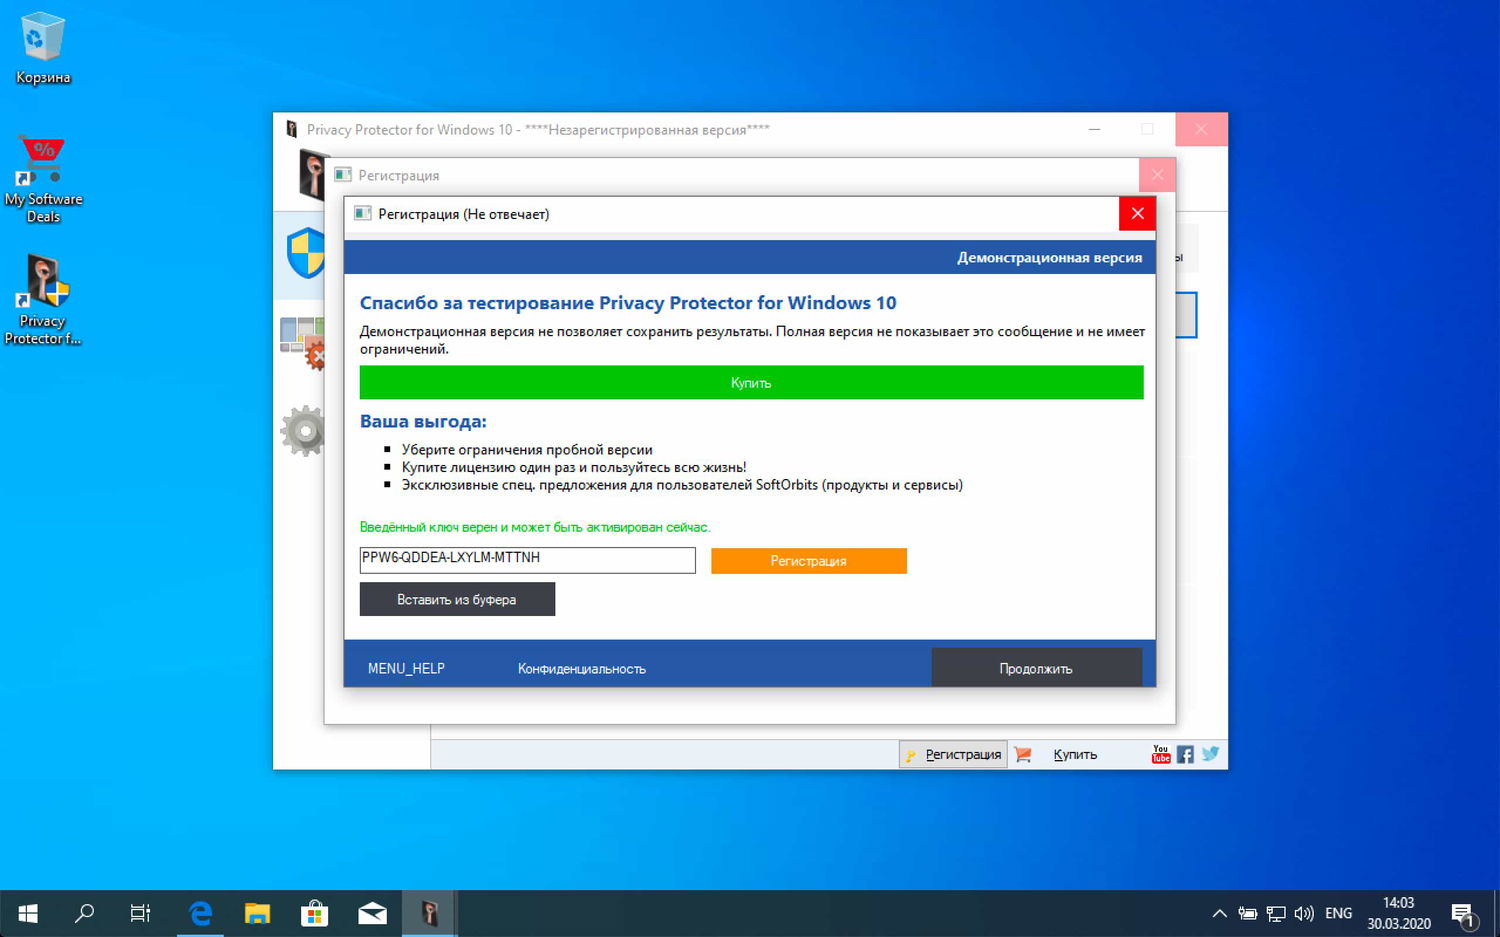1500x937 pixels.
Task: Click Регистрация button in main window bottom bar
Action: [x=953, y=754]
